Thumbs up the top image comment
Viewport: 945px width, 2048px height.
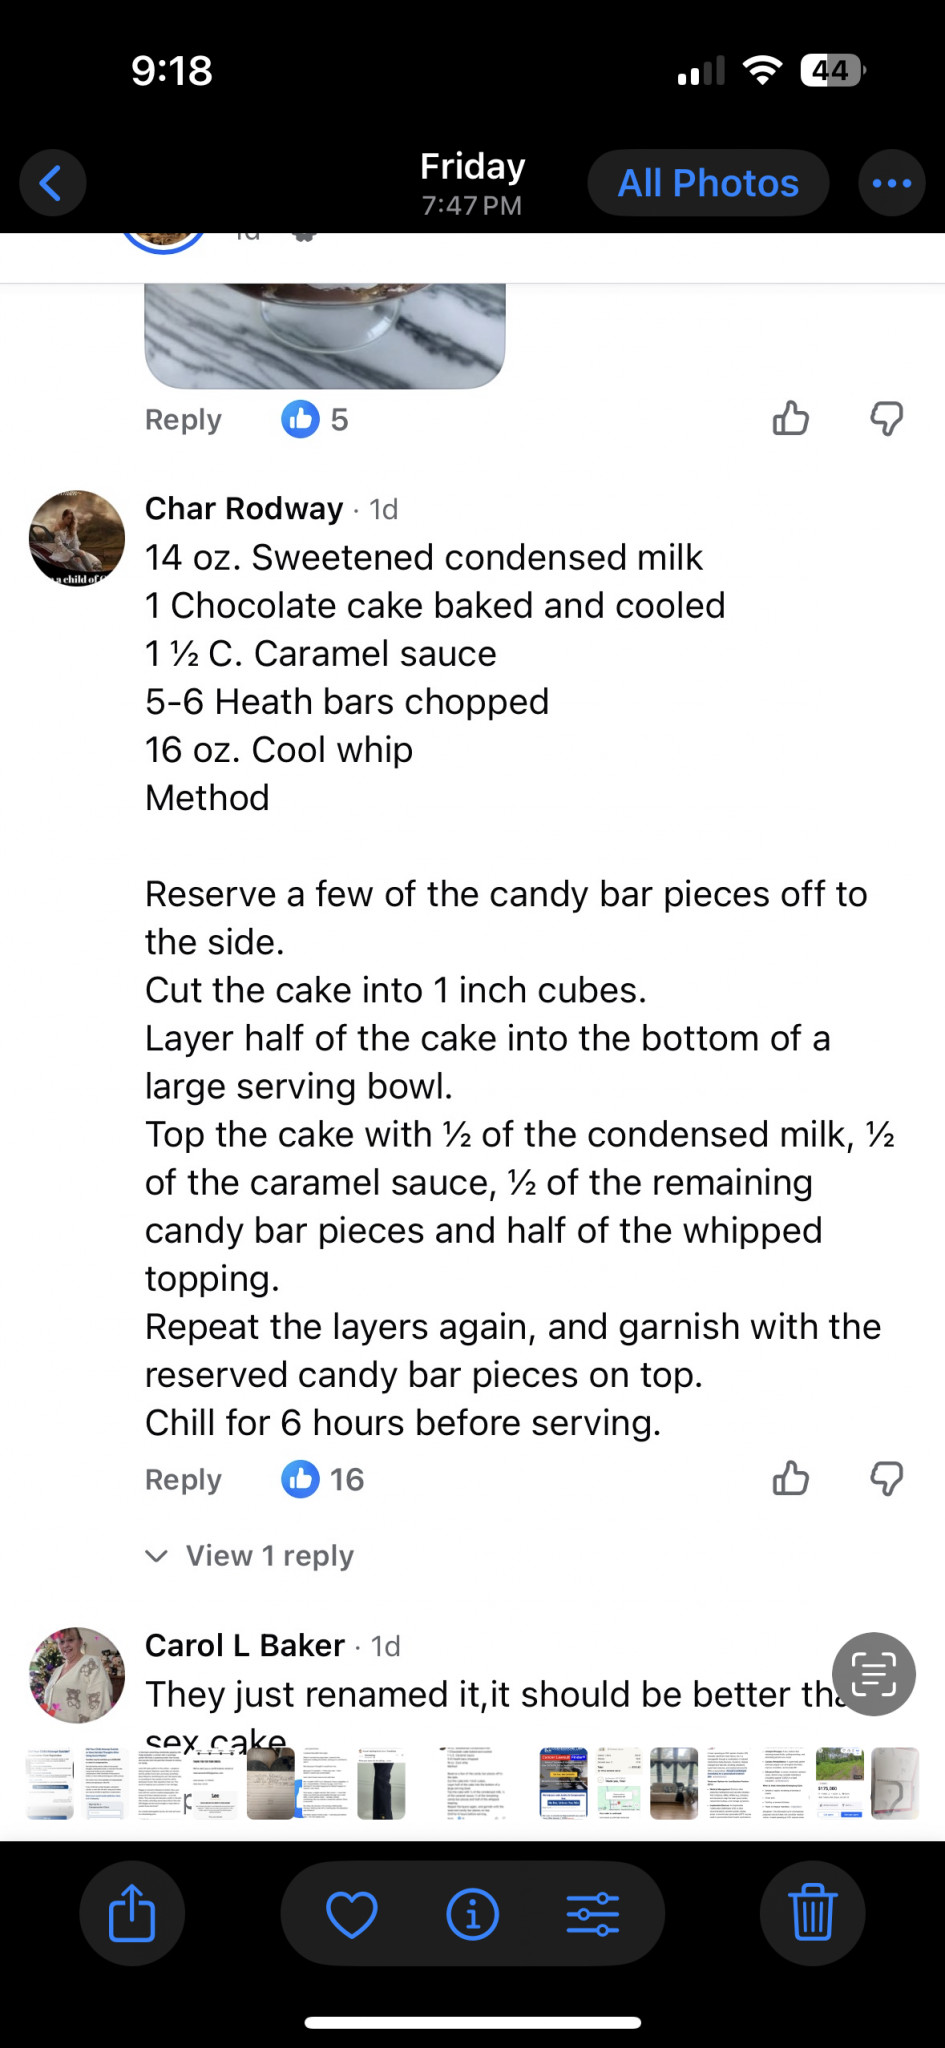pos(790,418)
